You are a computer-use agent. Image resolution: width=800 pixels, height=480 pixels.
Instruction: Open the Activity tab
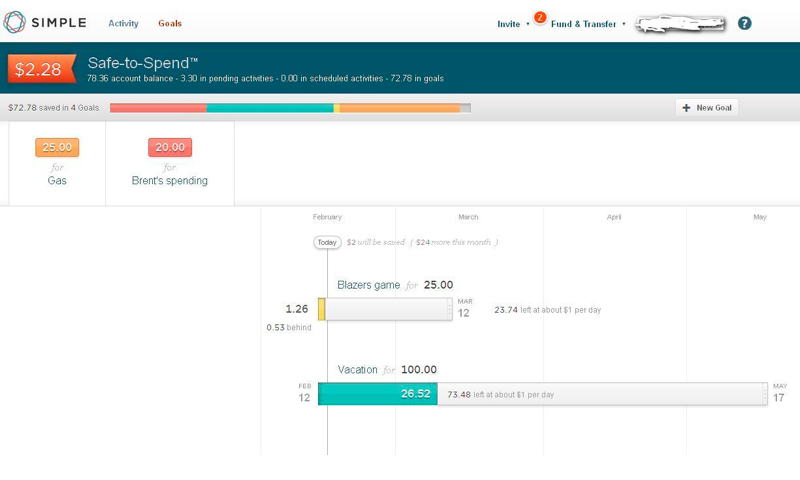tap(123, 23)
